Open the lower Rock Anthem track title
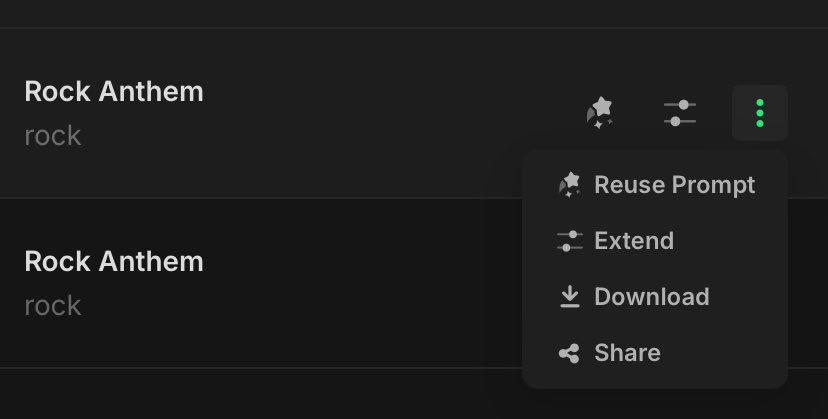Image resolution: width=828 pixels, height=419 pixels. point(114,262)
